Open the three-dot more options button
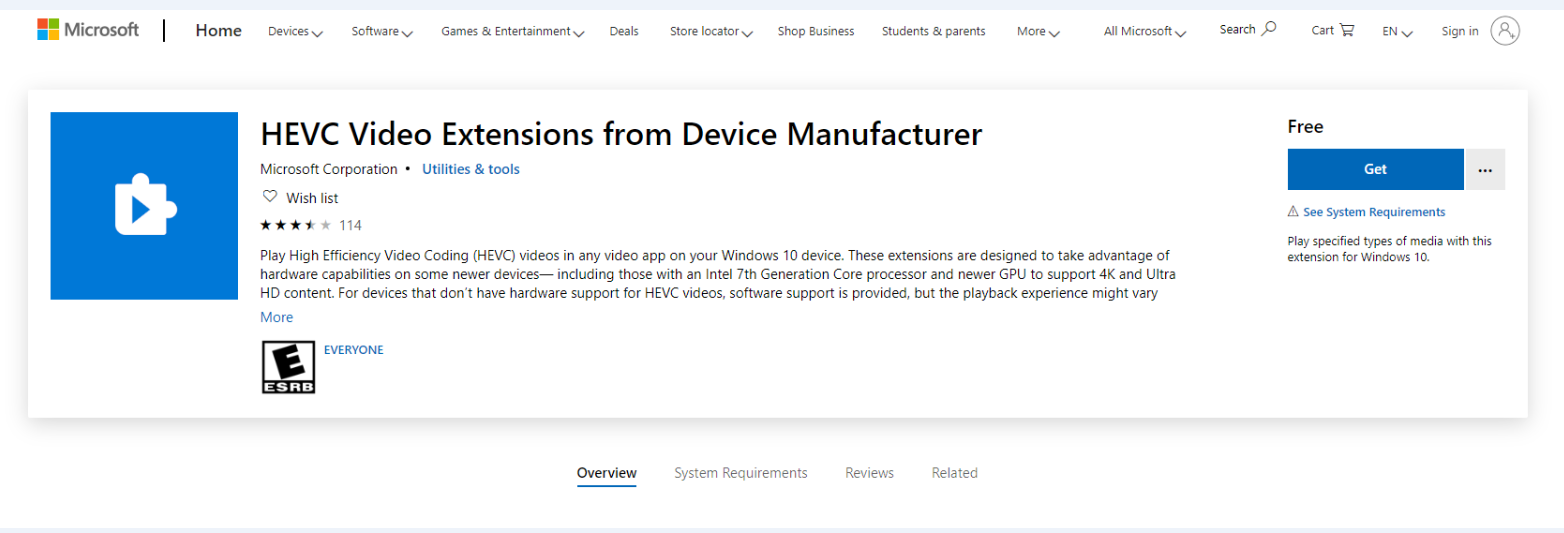This screenshot has height=533, width=1564. [1485, 169]
